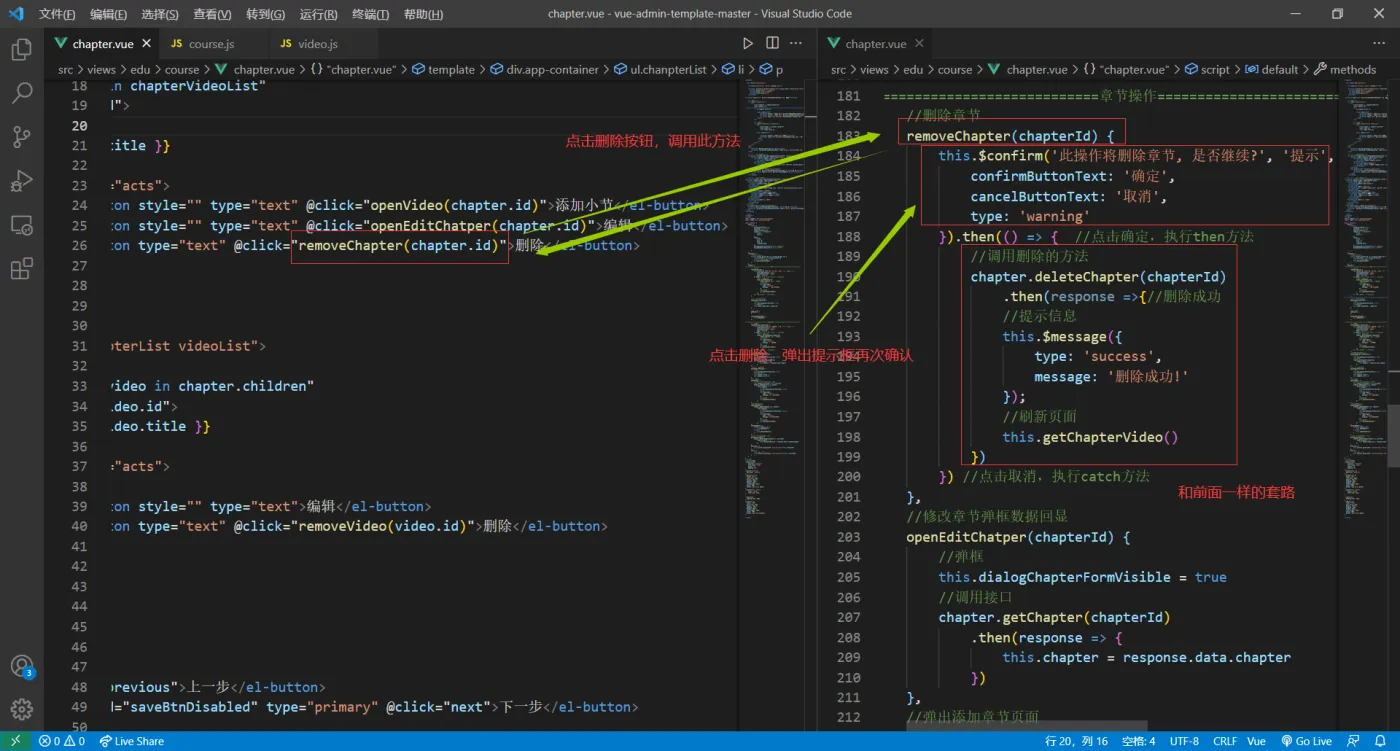Expand course breadcrumb in left editor

181,70
